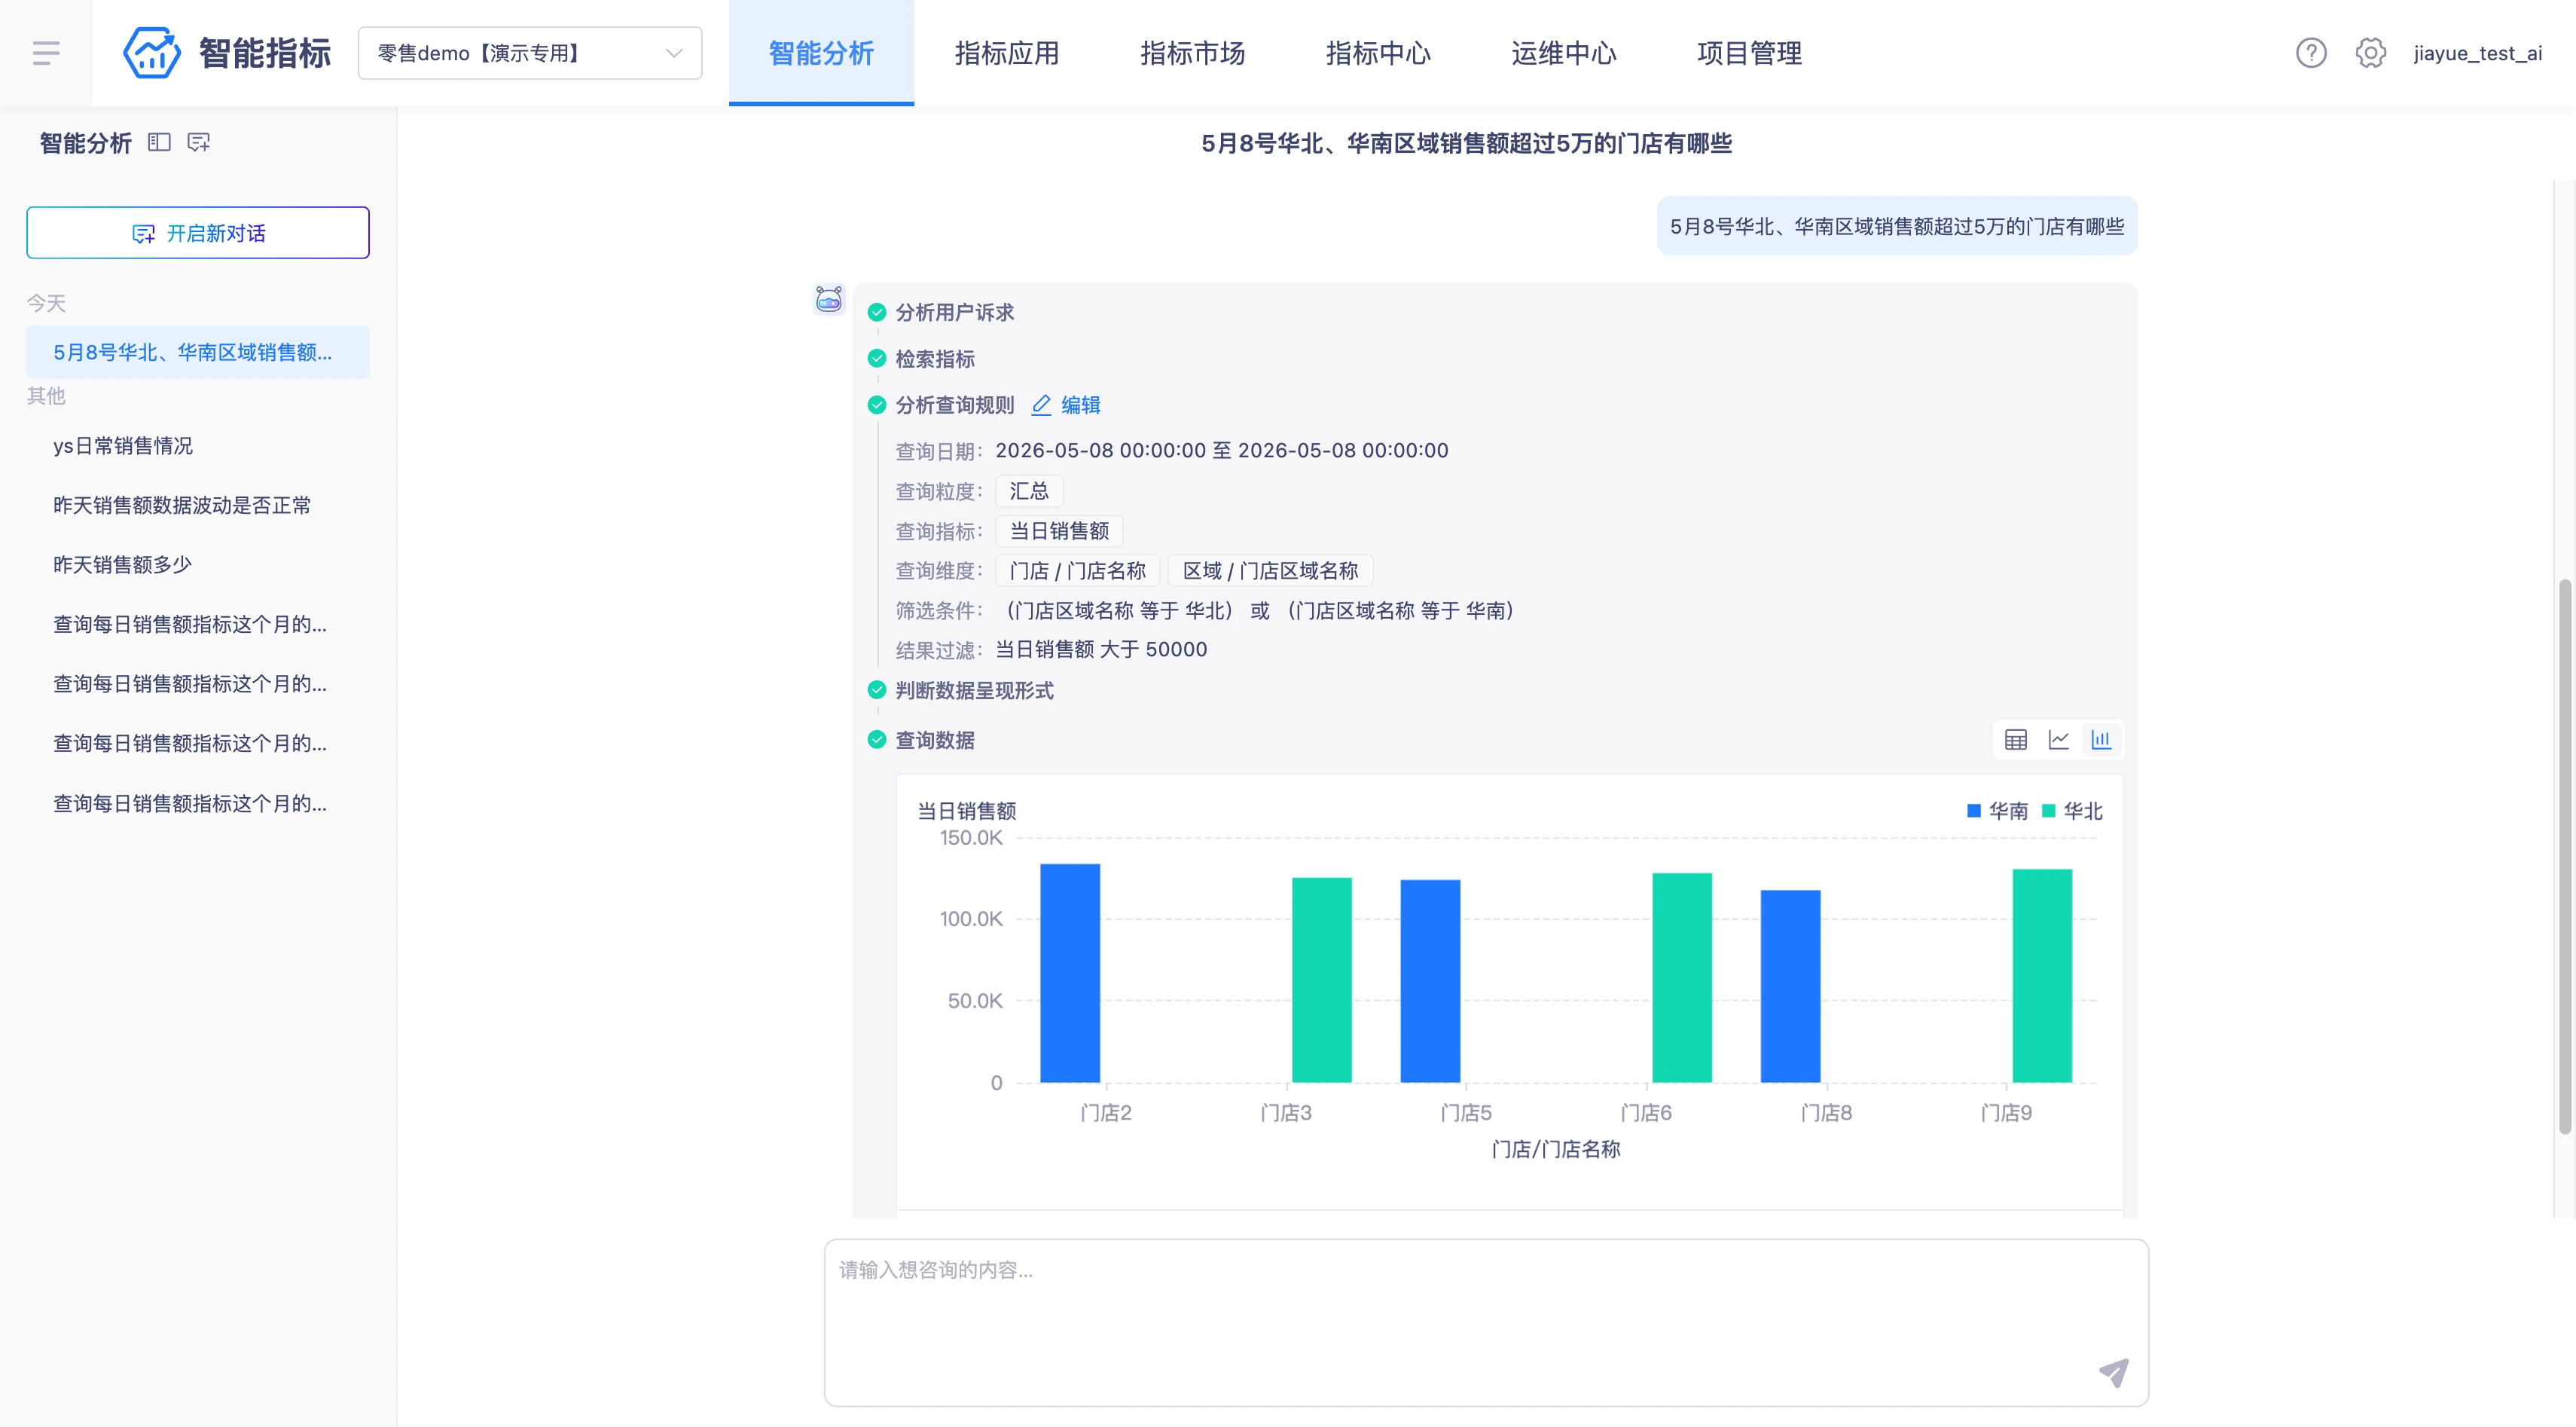Switch to 指标应用 tab
Viewport: 2576px width, 1427px height.
point(1007,53)
